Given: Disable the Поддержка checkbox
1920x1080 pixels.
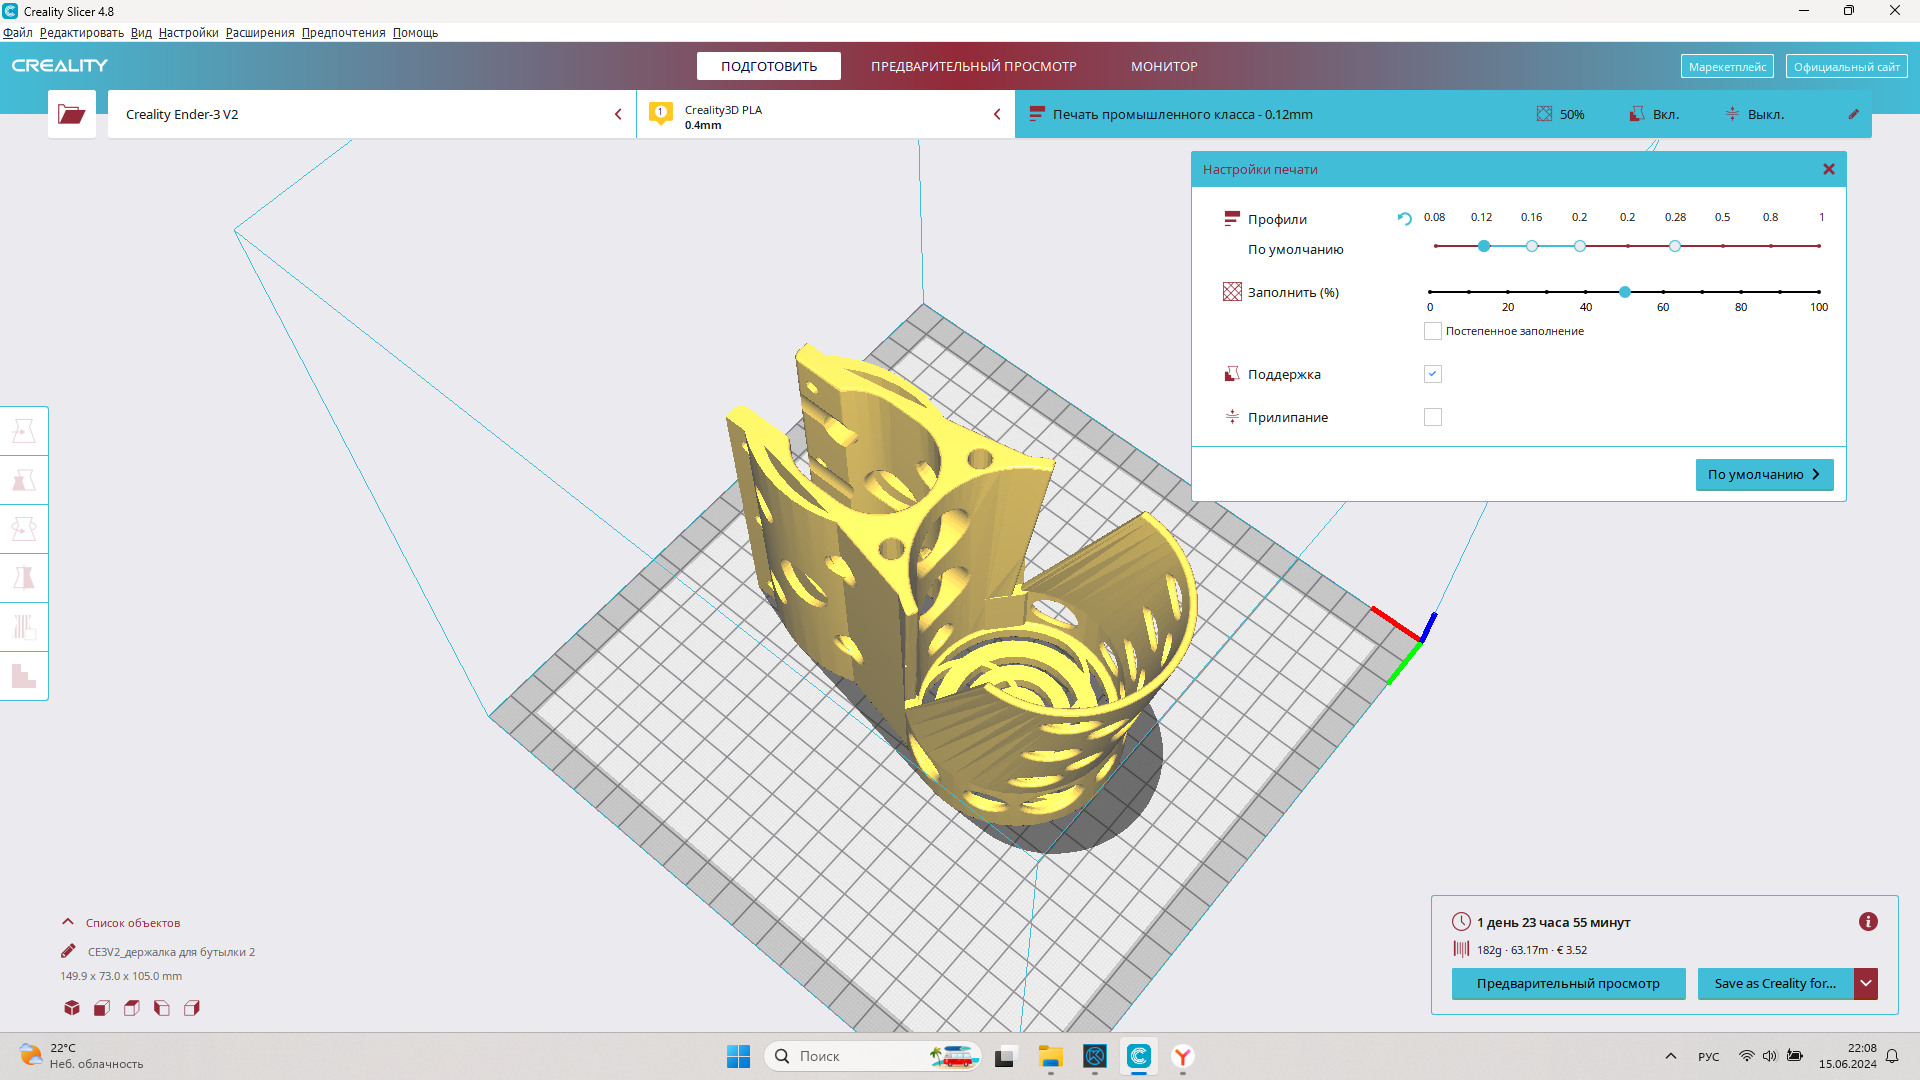Looking at the screenshot, I should click(x=1432, y=374).
